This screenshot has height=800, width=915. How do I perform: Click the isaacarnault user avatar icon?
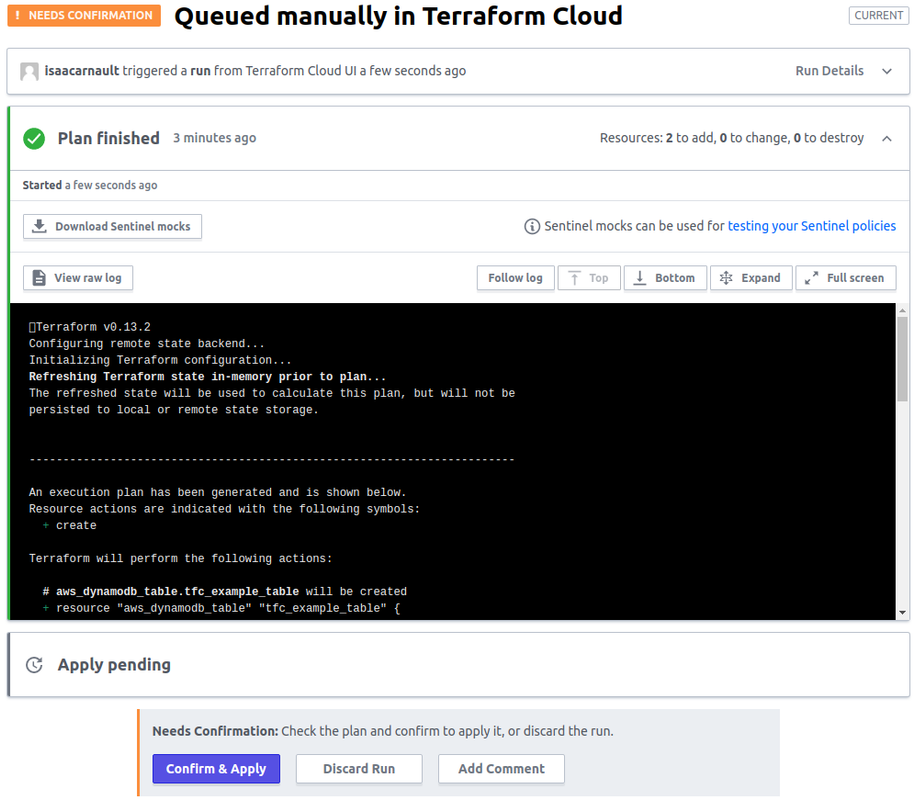29,71
